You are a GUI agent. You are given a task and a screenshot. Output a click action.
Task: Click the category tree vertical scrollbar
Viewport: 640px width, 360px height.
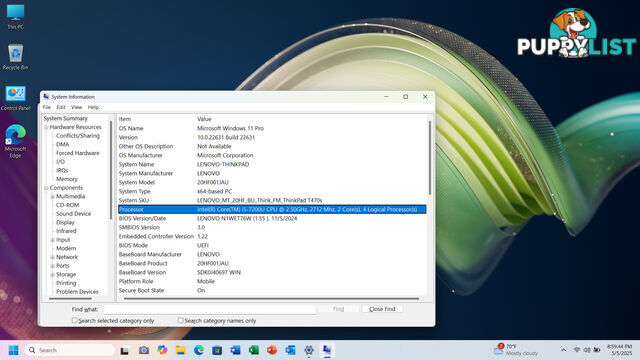[x=111, y=170]
